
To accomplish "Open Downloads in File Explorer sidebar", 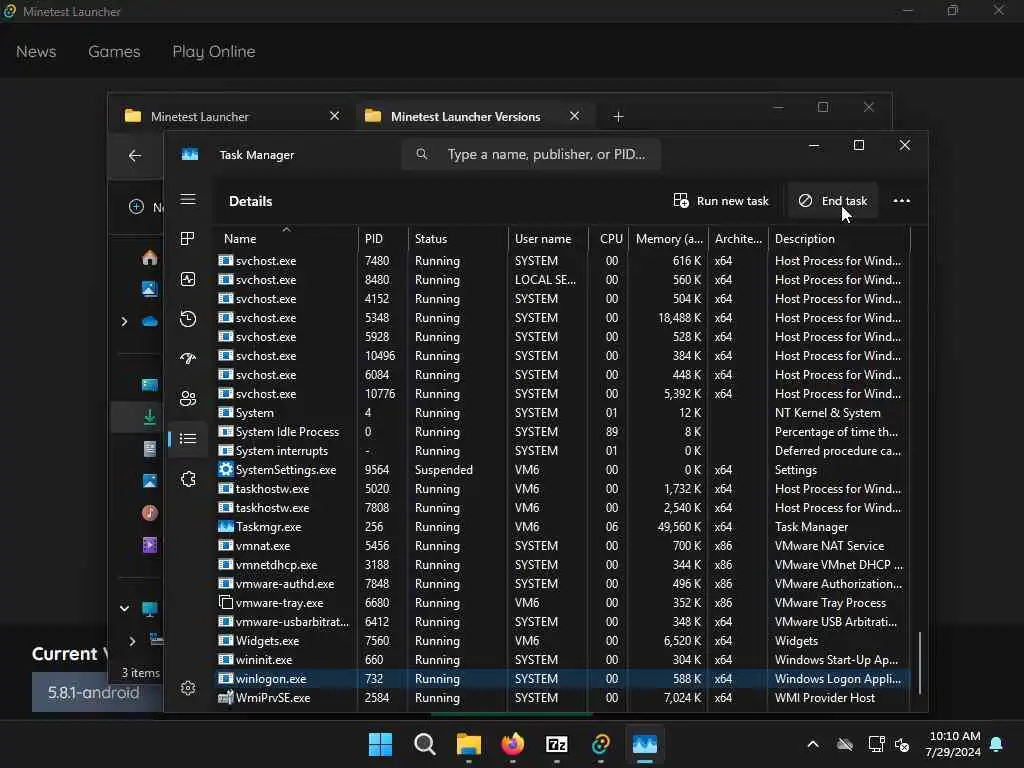I will coord(150,417).
